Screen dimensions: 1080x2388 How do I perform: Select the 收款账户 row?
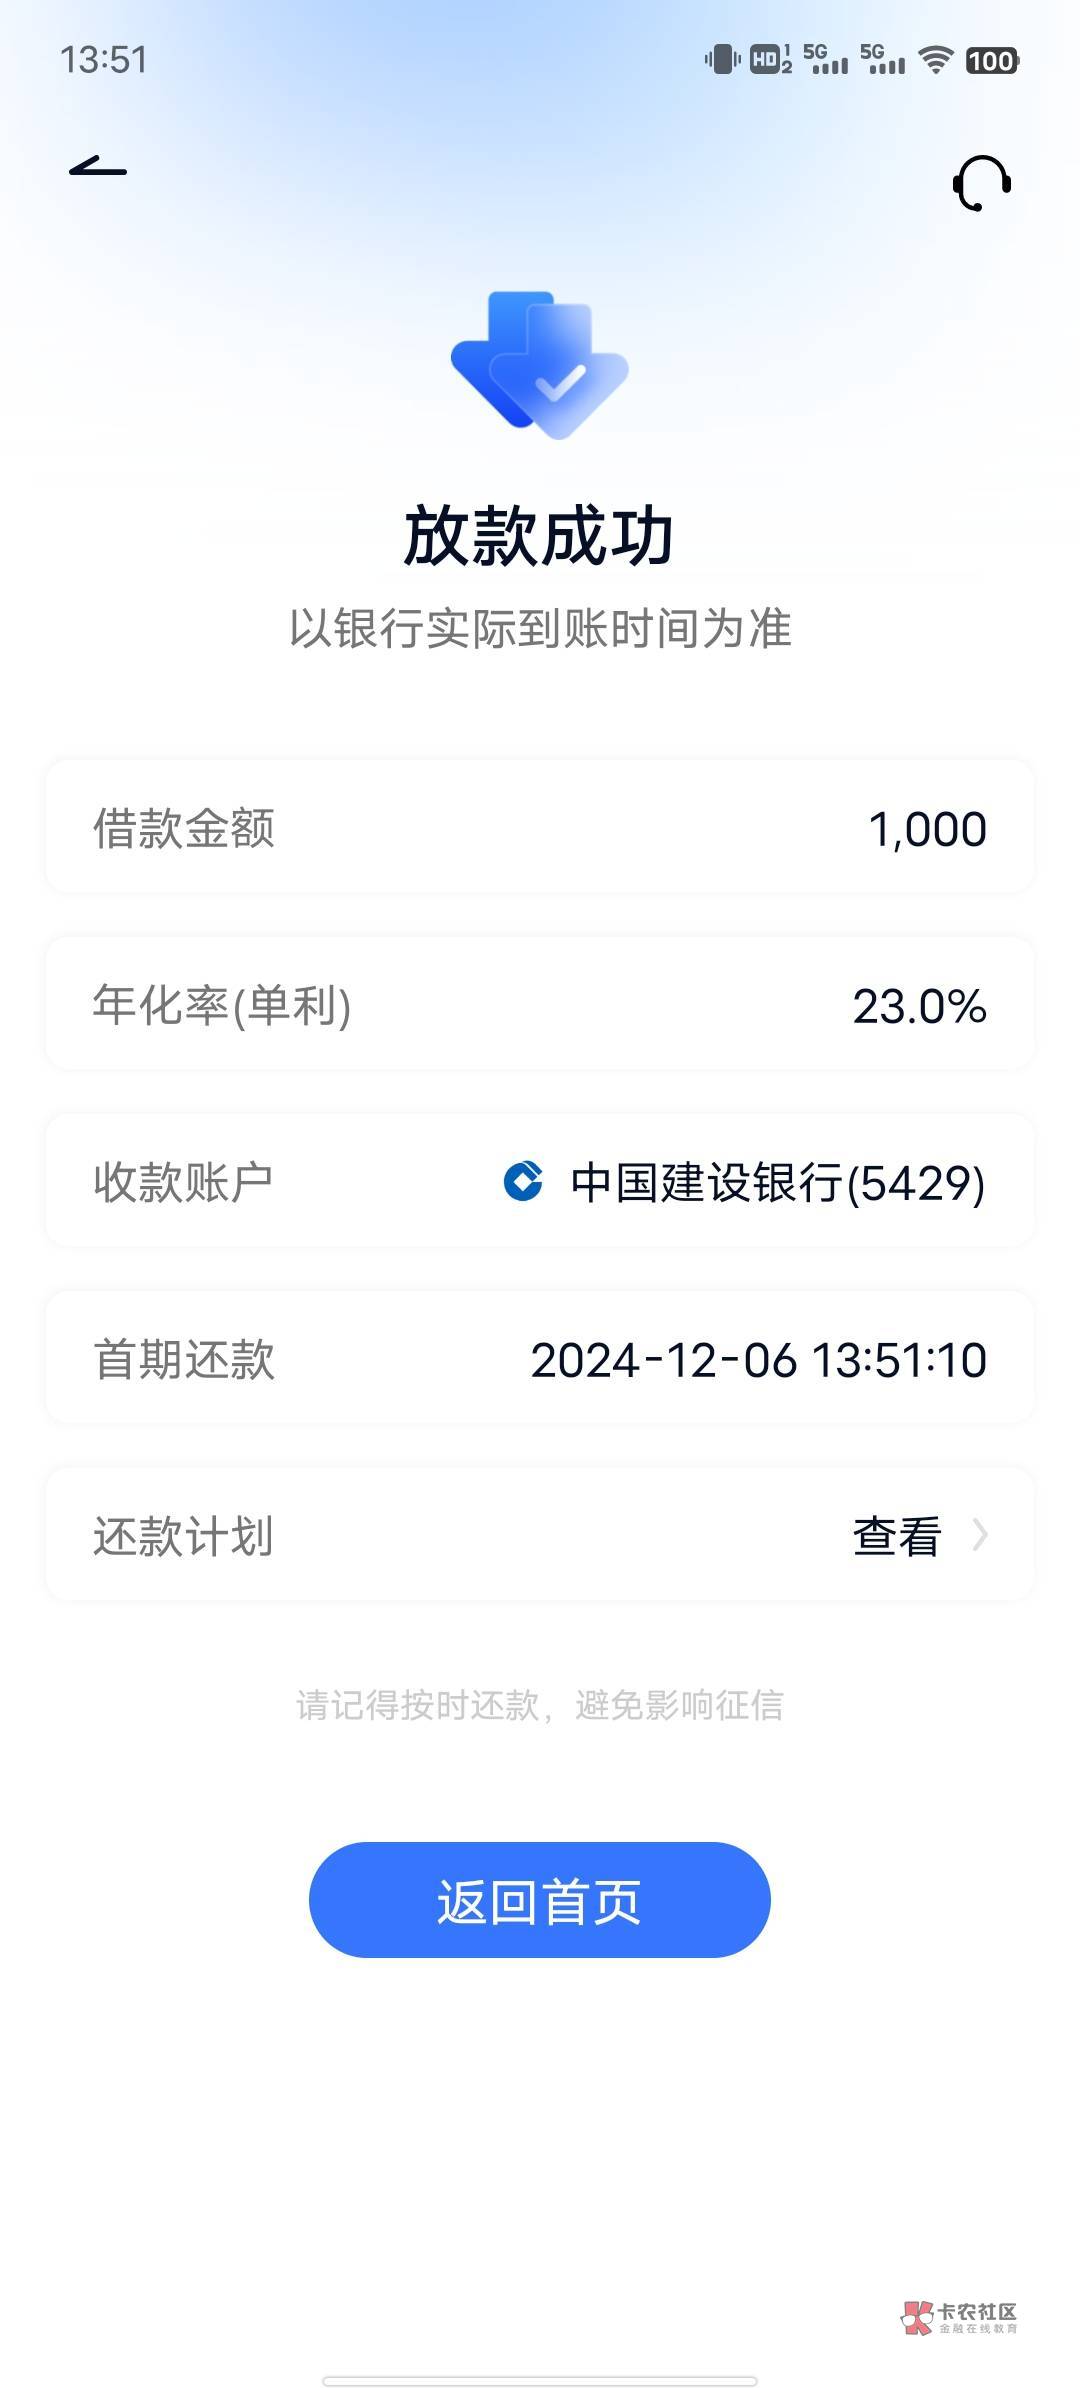(x=540, y=1181)
